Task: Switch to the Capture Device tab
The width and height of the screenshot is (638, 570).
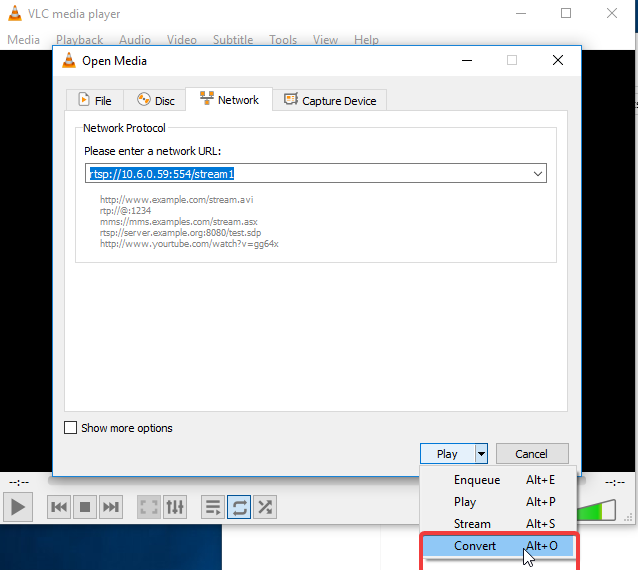Action: pos(330,100)
